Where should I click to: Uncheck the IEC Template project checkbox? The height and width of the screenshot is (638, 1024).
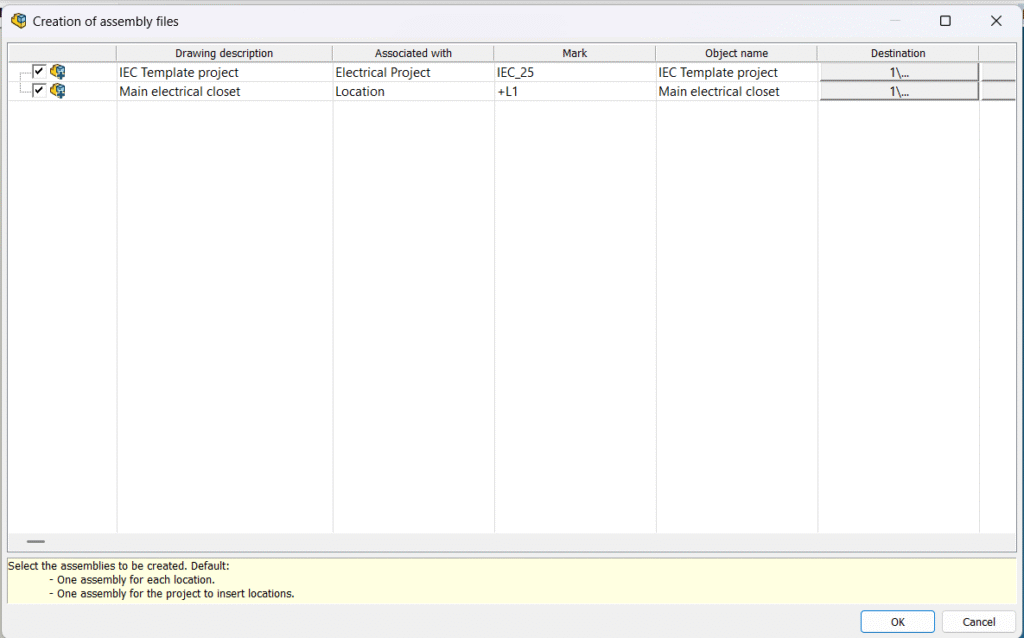click(x=39, y=71)
